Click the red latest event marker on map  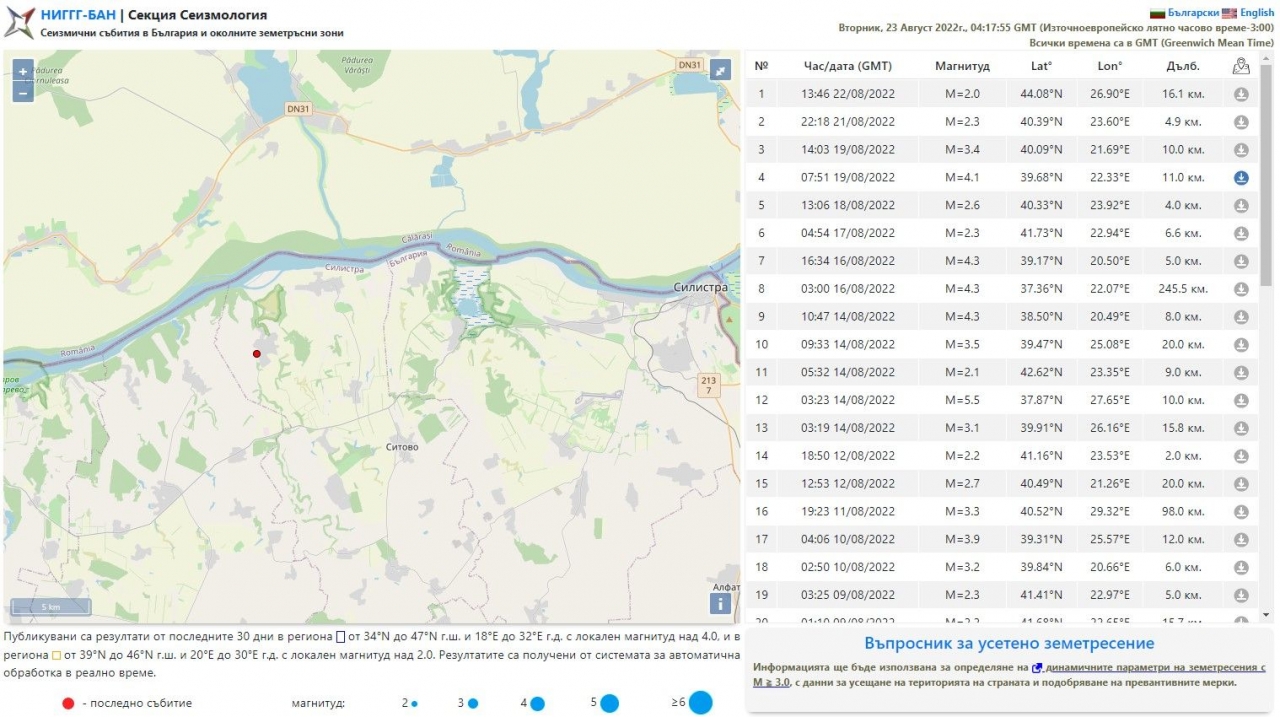257,354
